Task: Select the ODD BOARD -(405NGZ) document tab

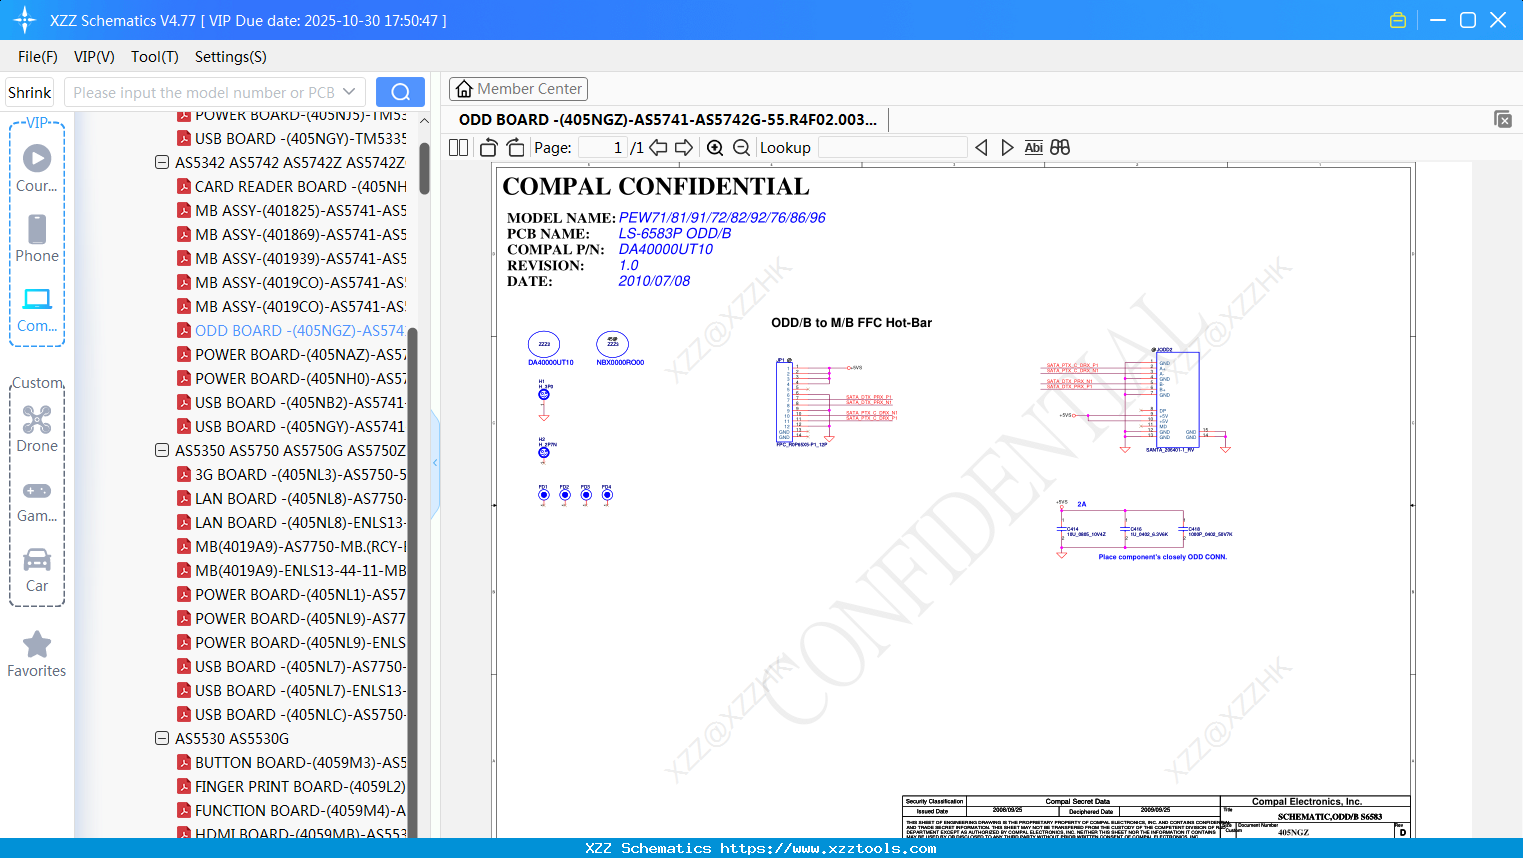Action: [668, 120]
